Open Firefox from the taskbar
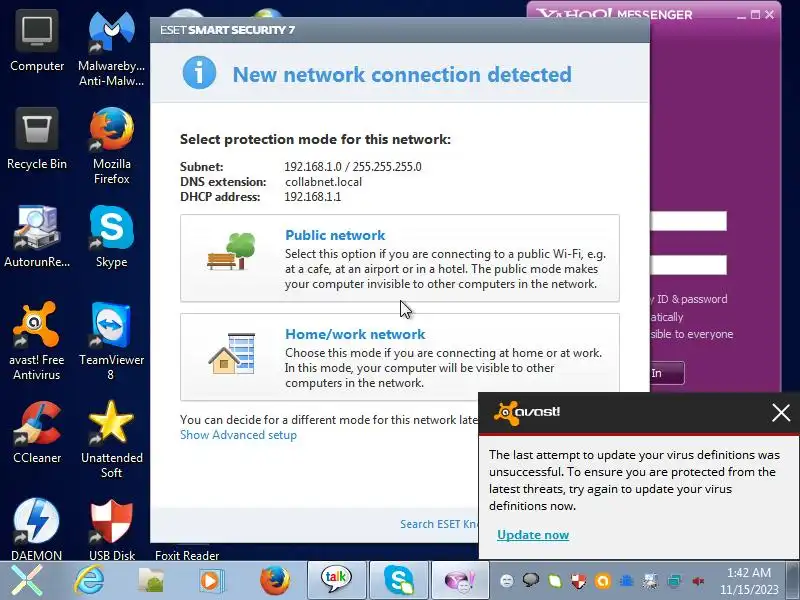This screenshot has width=800, height=600. (x=274, y=581)
